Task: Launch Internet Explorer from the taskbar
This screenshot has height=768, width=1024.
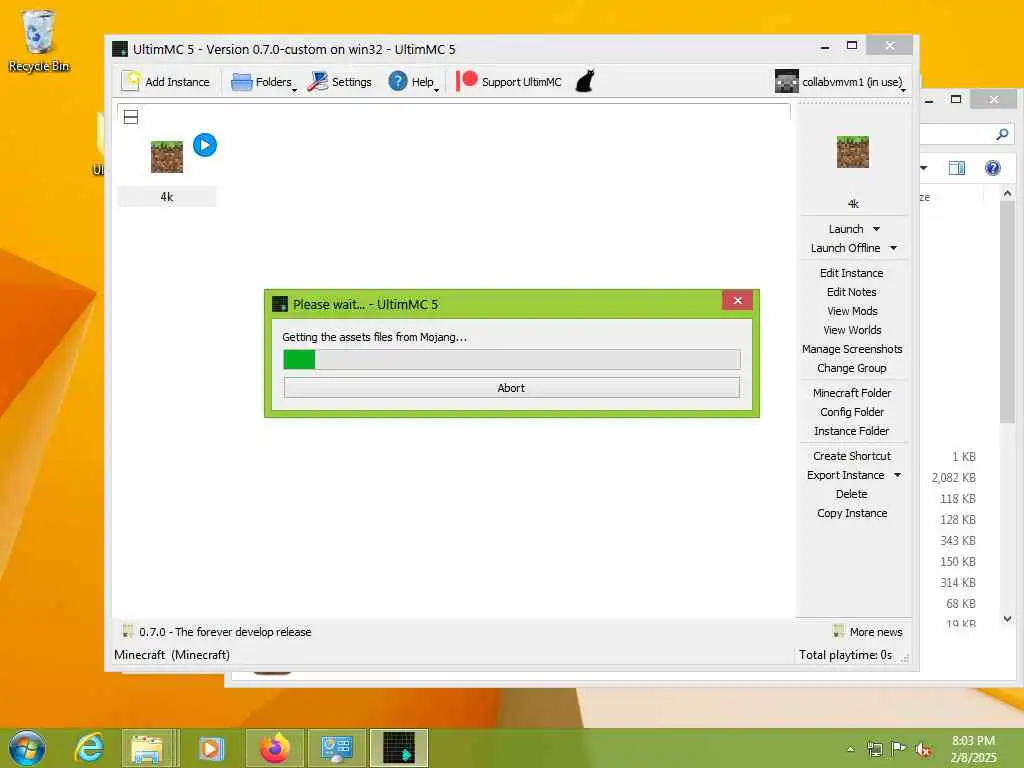Action: pos(89,748)
